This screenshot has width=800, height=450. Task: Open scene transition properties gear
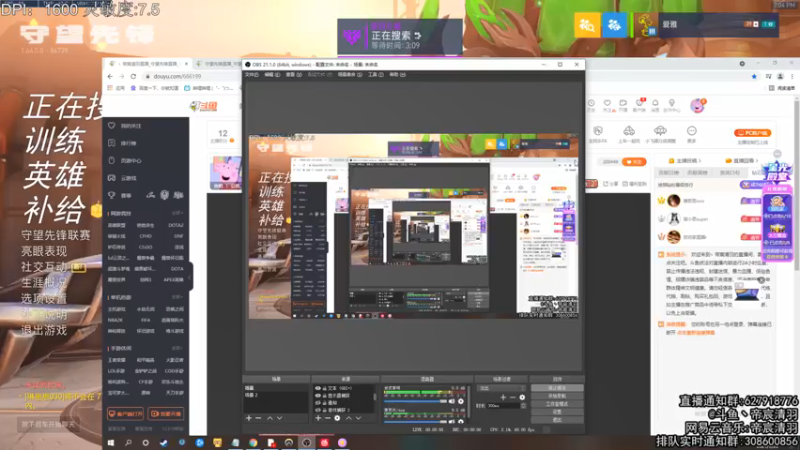(522, 397)
